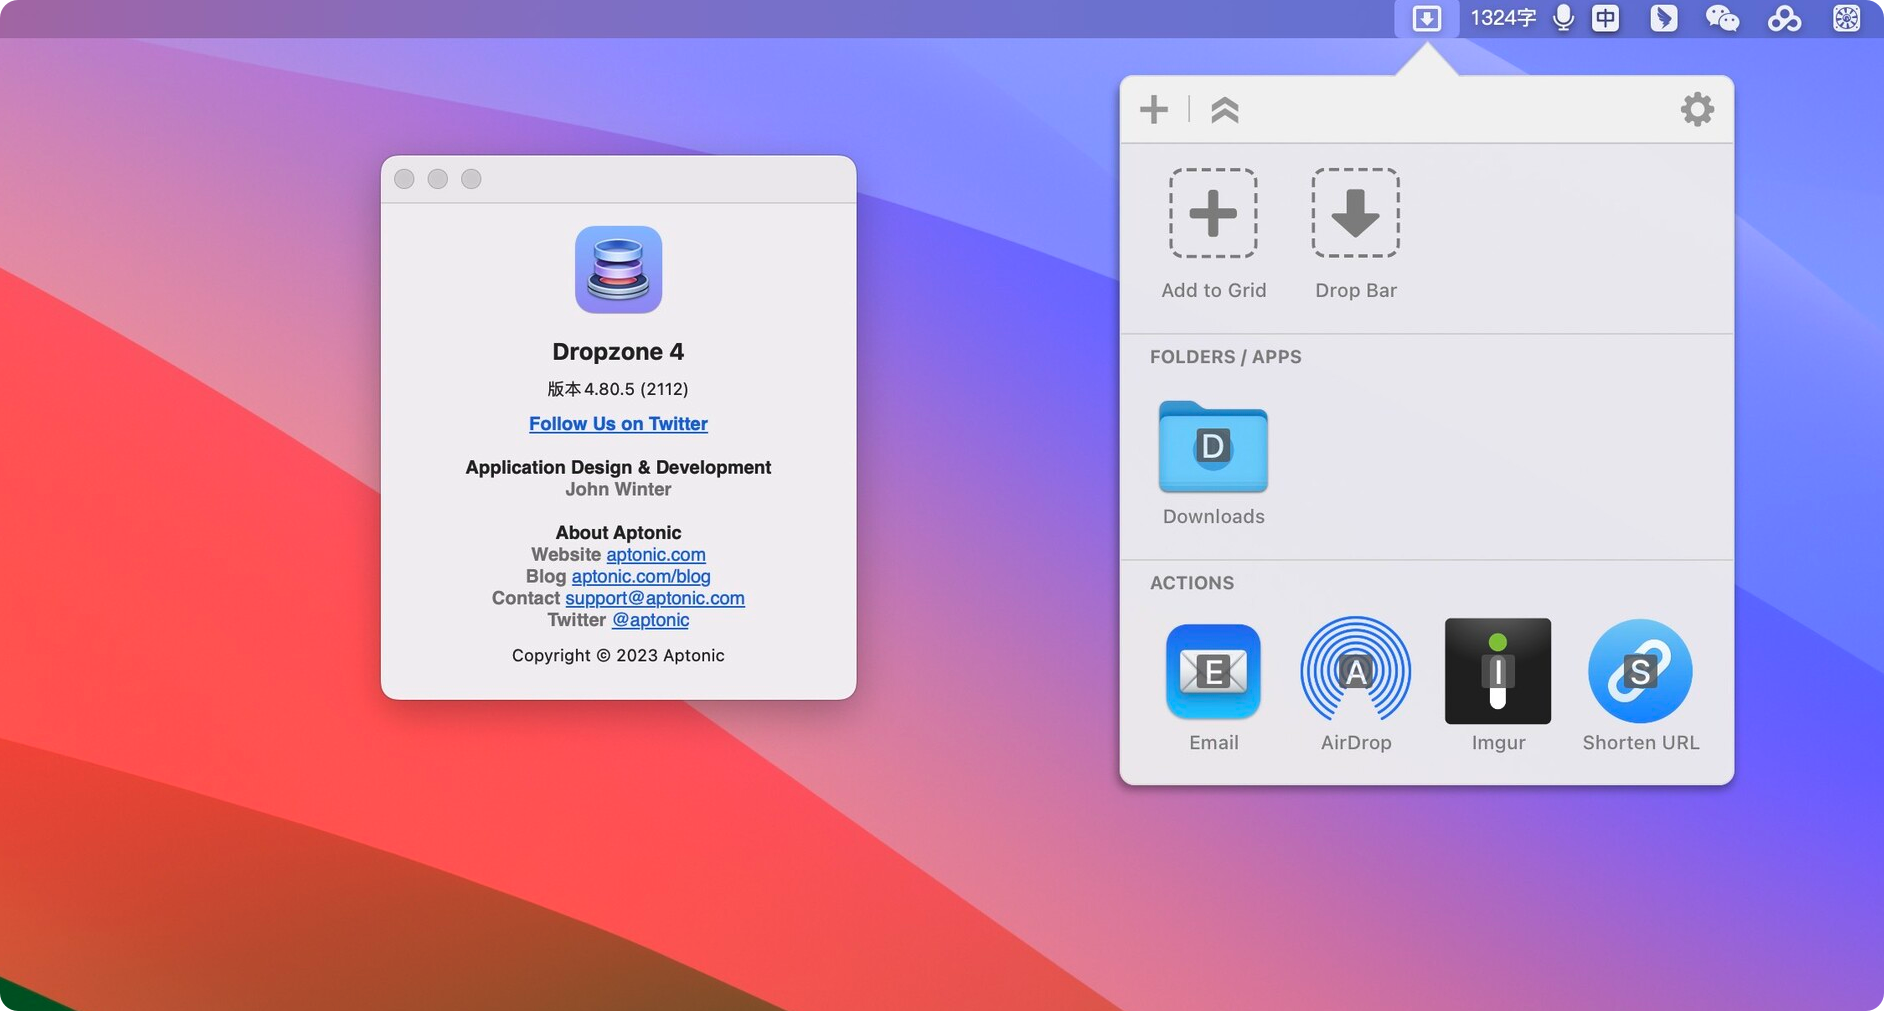
Task: Click the ACTIONS section header
Action: click(x=1191, y=583)
